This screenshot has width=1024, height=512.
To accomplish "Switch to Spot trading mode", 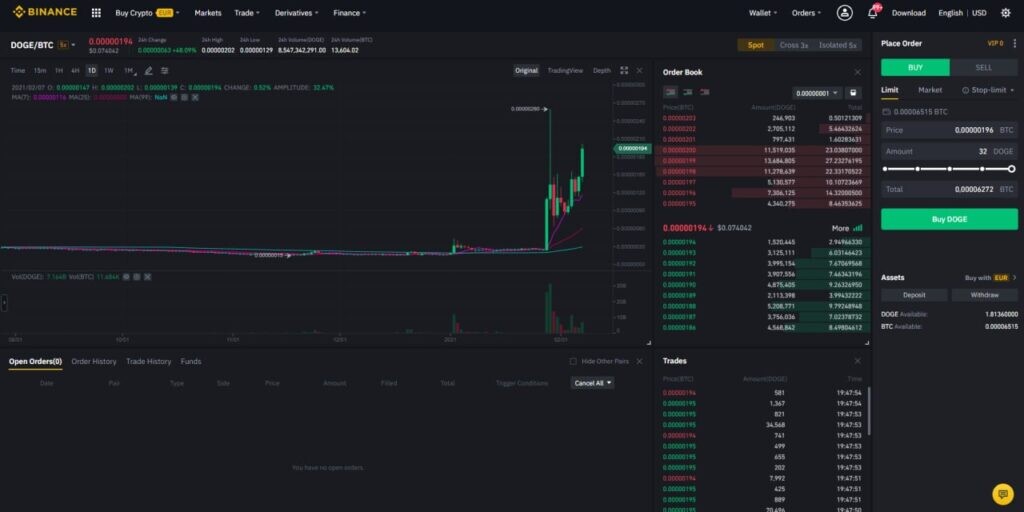I will [x=756, y=45].
